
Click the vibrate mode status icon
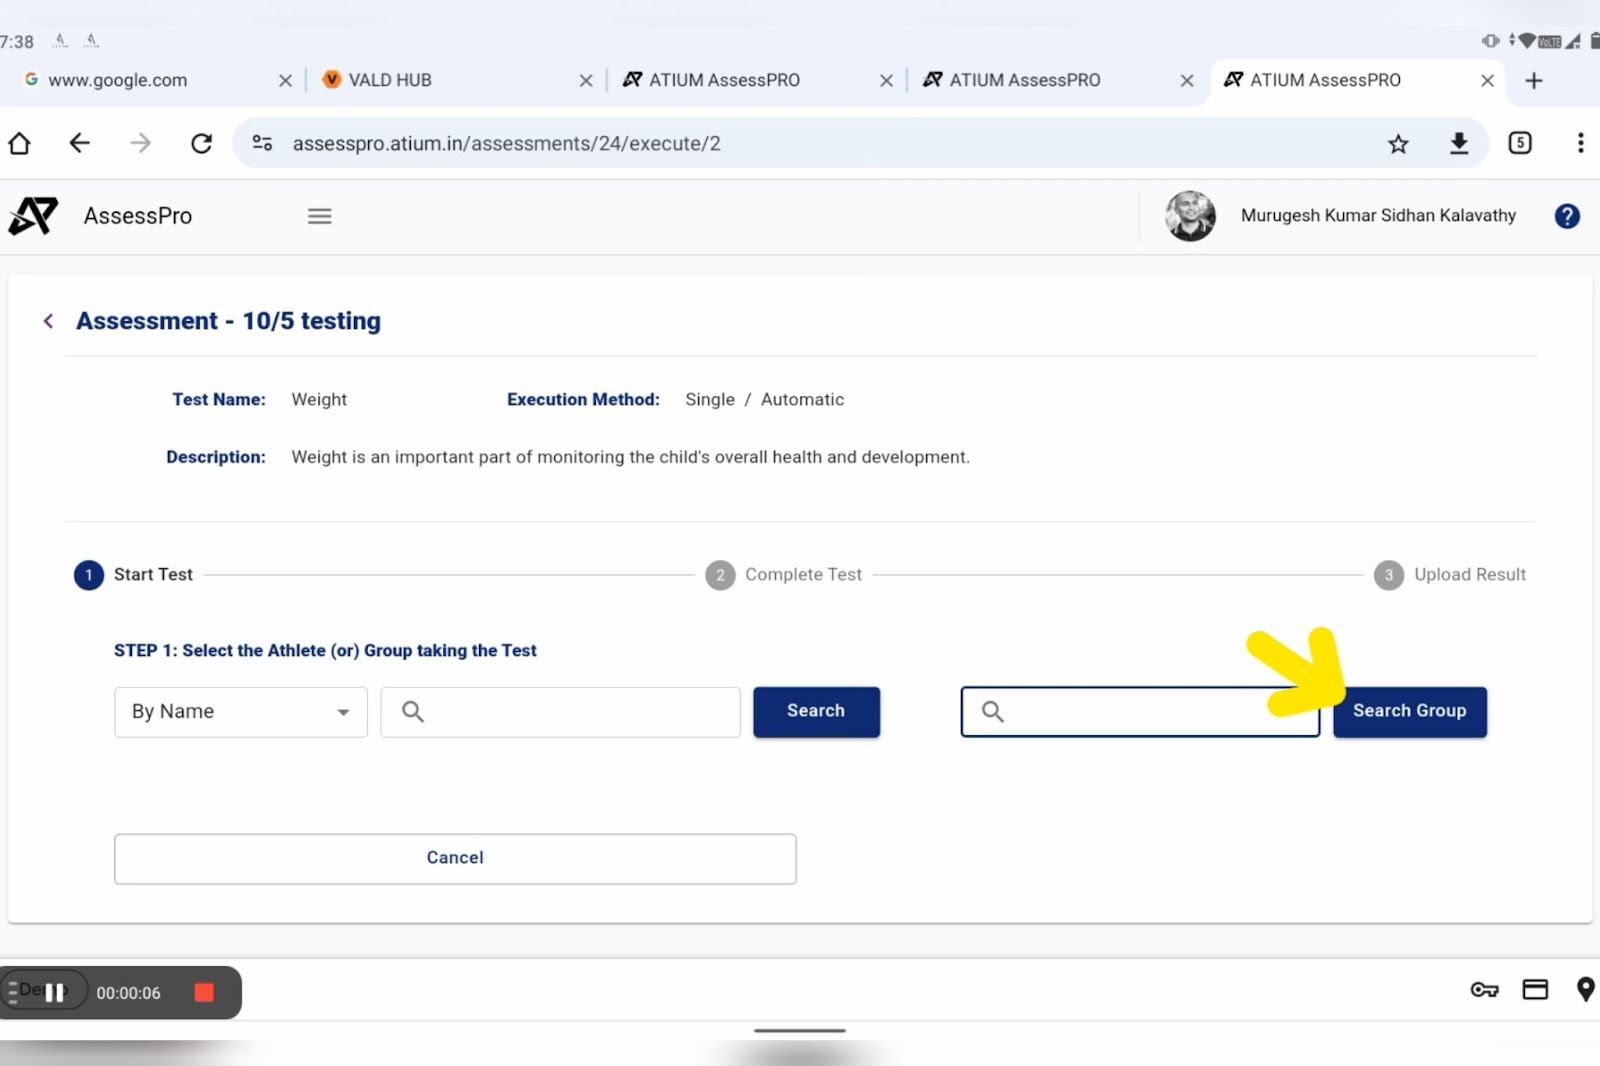tap(1490, 41)
